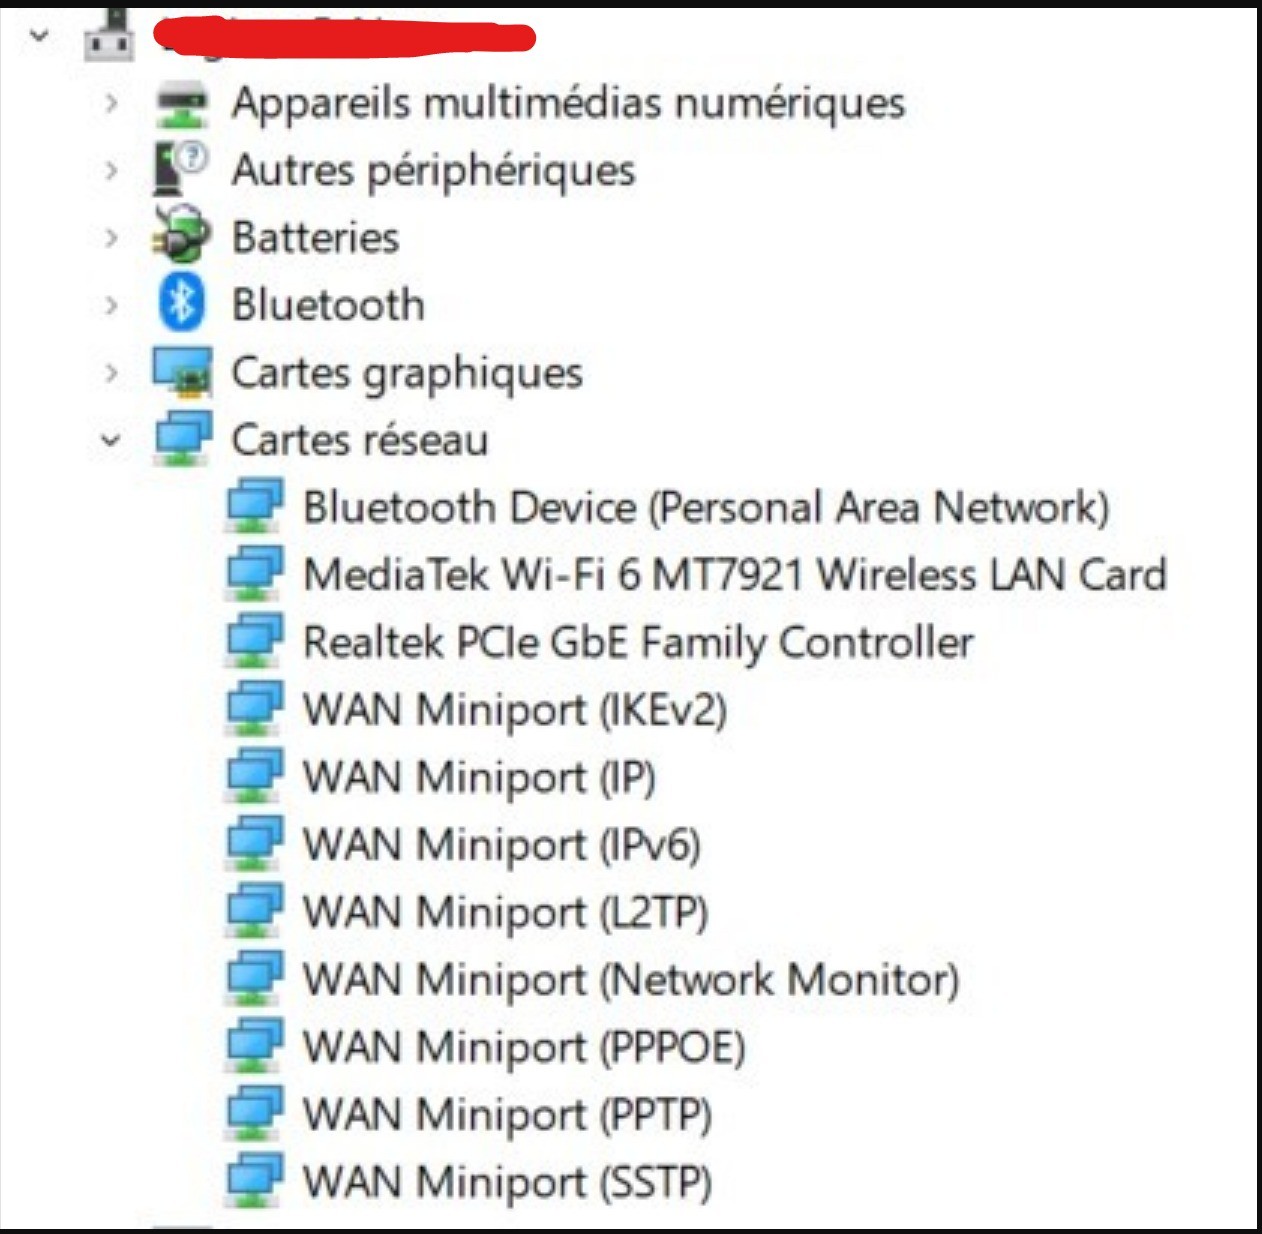Click the blue Bluetooth category icon

pos(182,302)
